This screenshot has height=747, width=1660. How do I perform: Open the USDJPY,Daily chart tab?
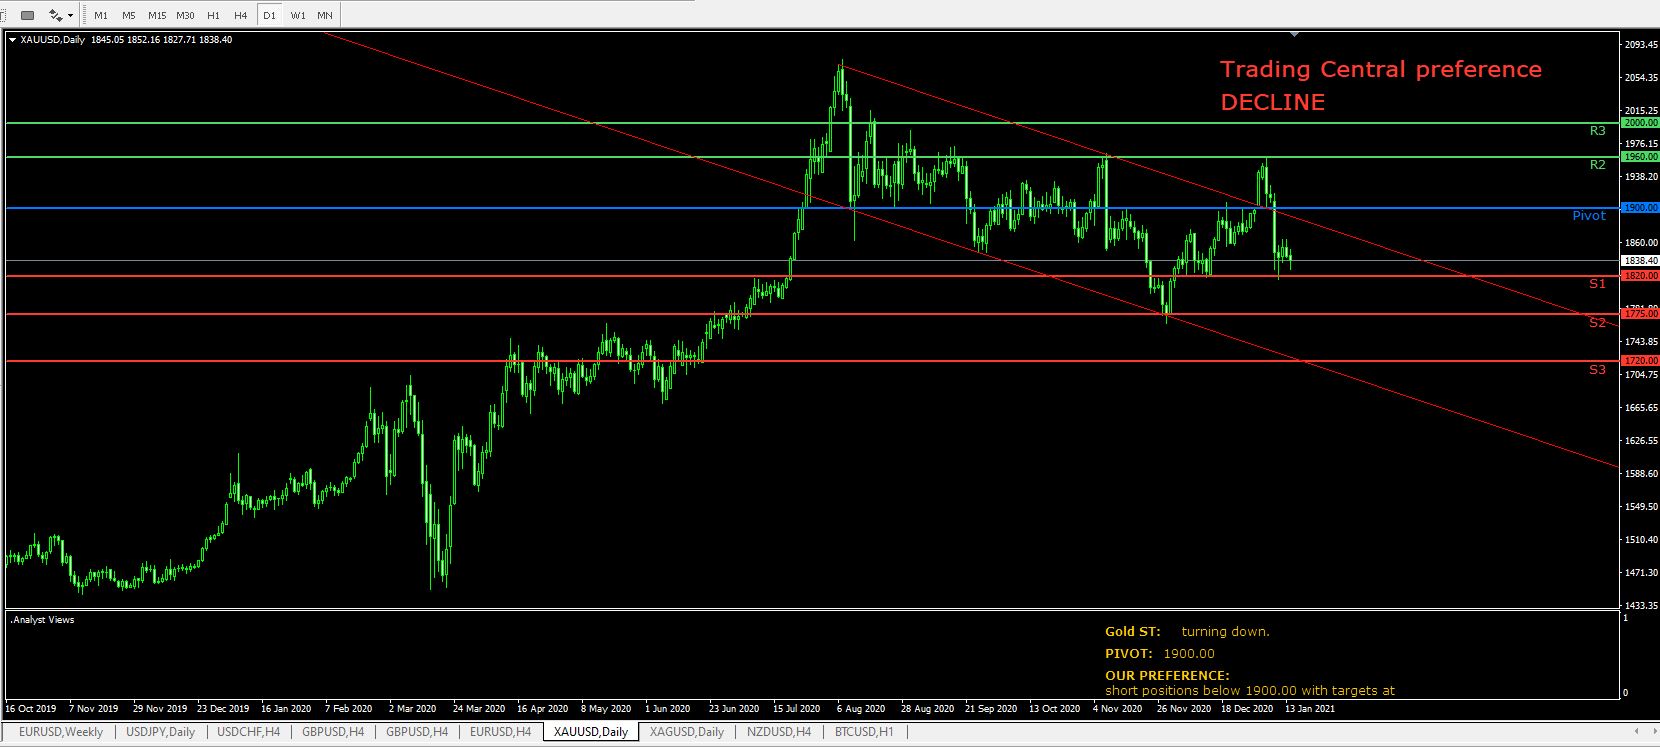tap(161, 732)
